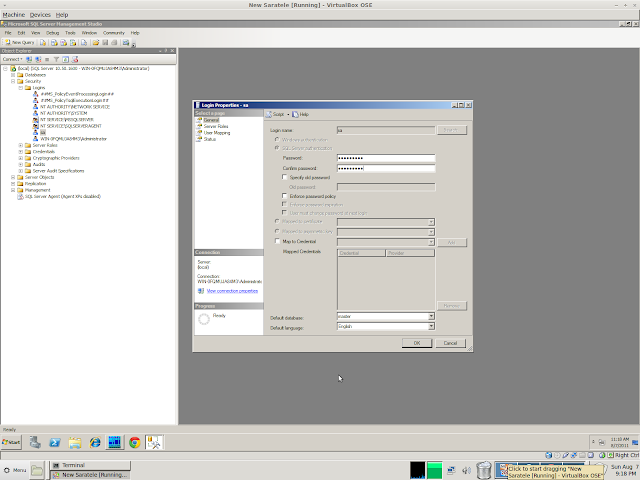The image size is (640, 480).
Task: Click into the Password field
Action: (386, 158)
